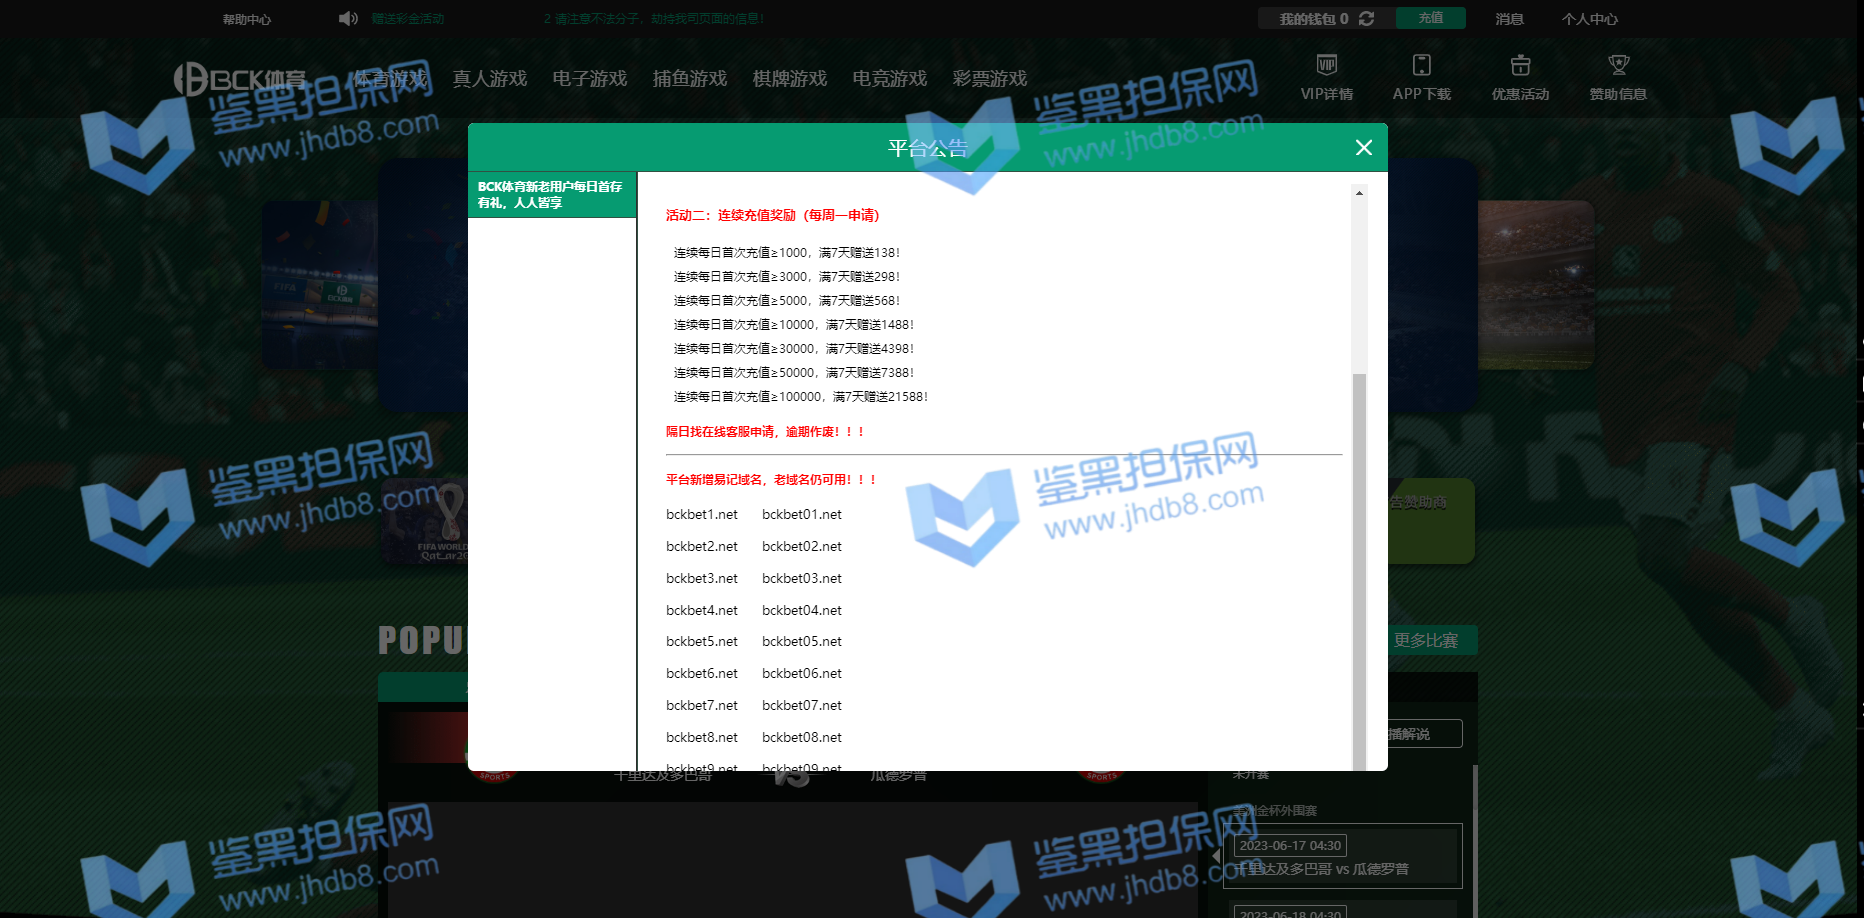Open the 彩票游戏 menu
The width and height of the screenshot is (1864, 918).
pyautogui.click(x=989, y=79)
